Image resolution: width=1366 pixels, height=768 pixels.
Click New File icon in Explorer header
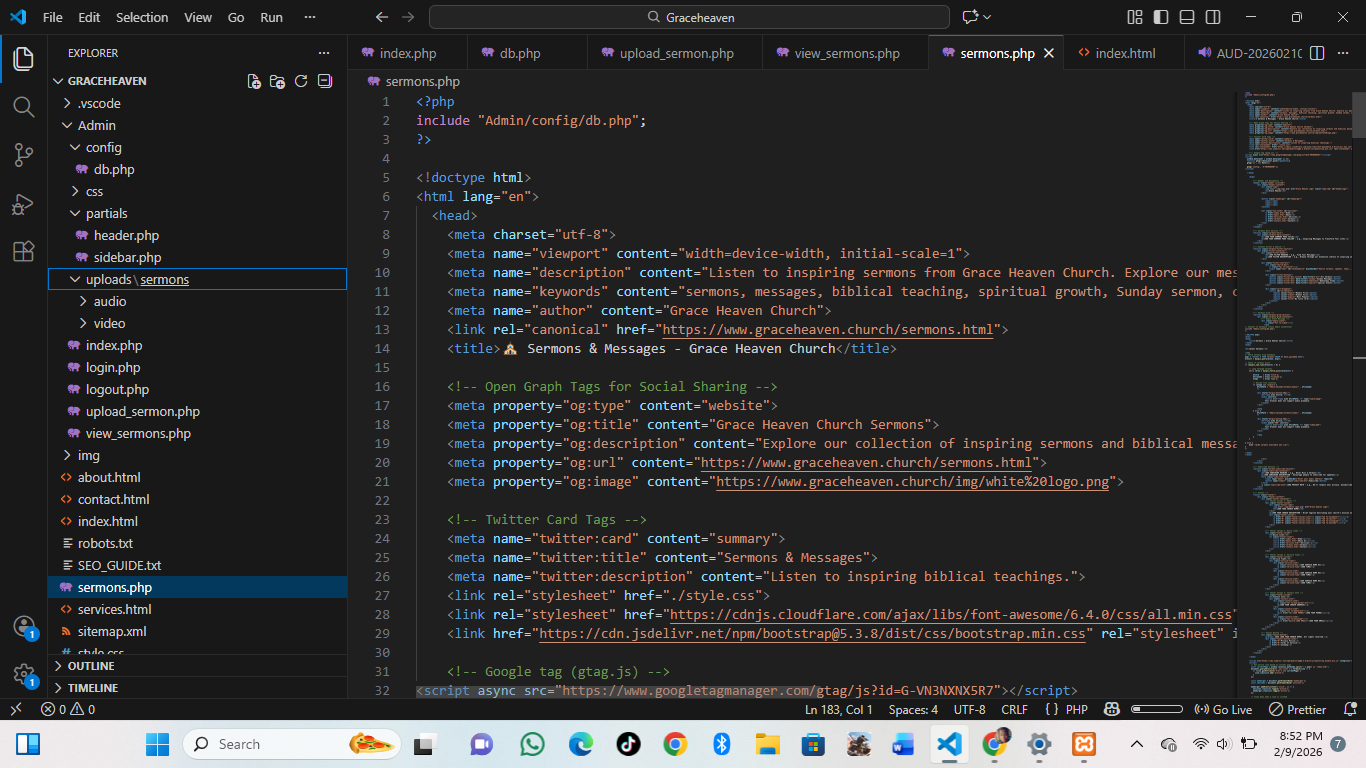254,81
